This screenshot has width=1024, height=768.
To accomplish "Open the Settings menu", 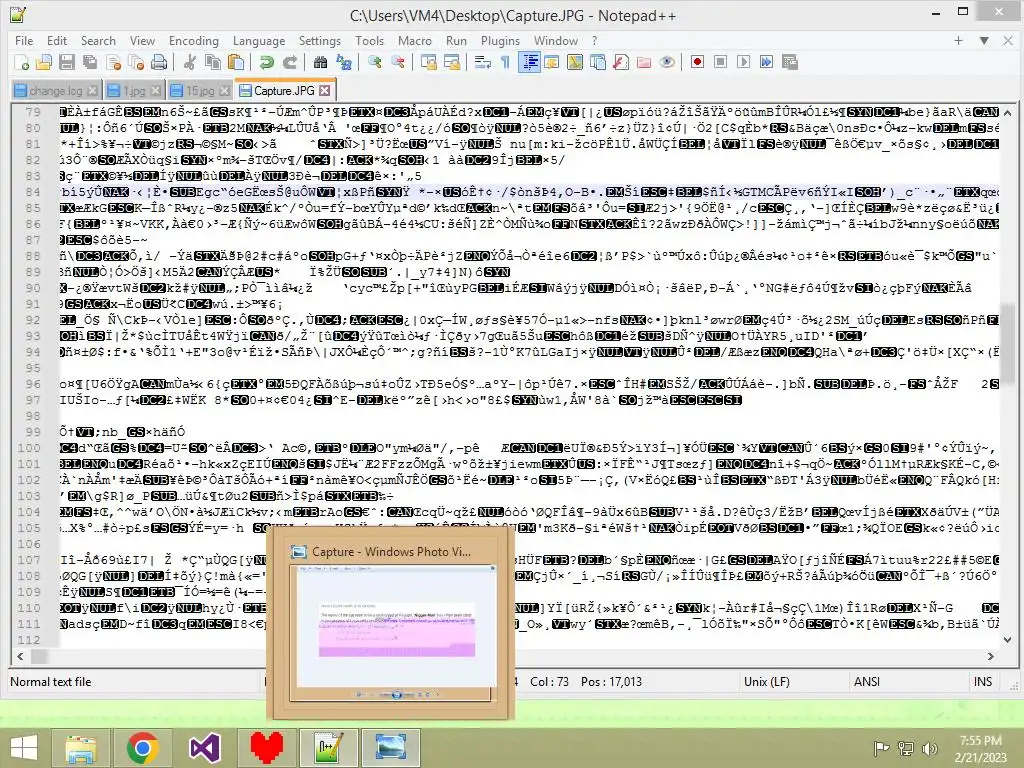I will (319, 40).
